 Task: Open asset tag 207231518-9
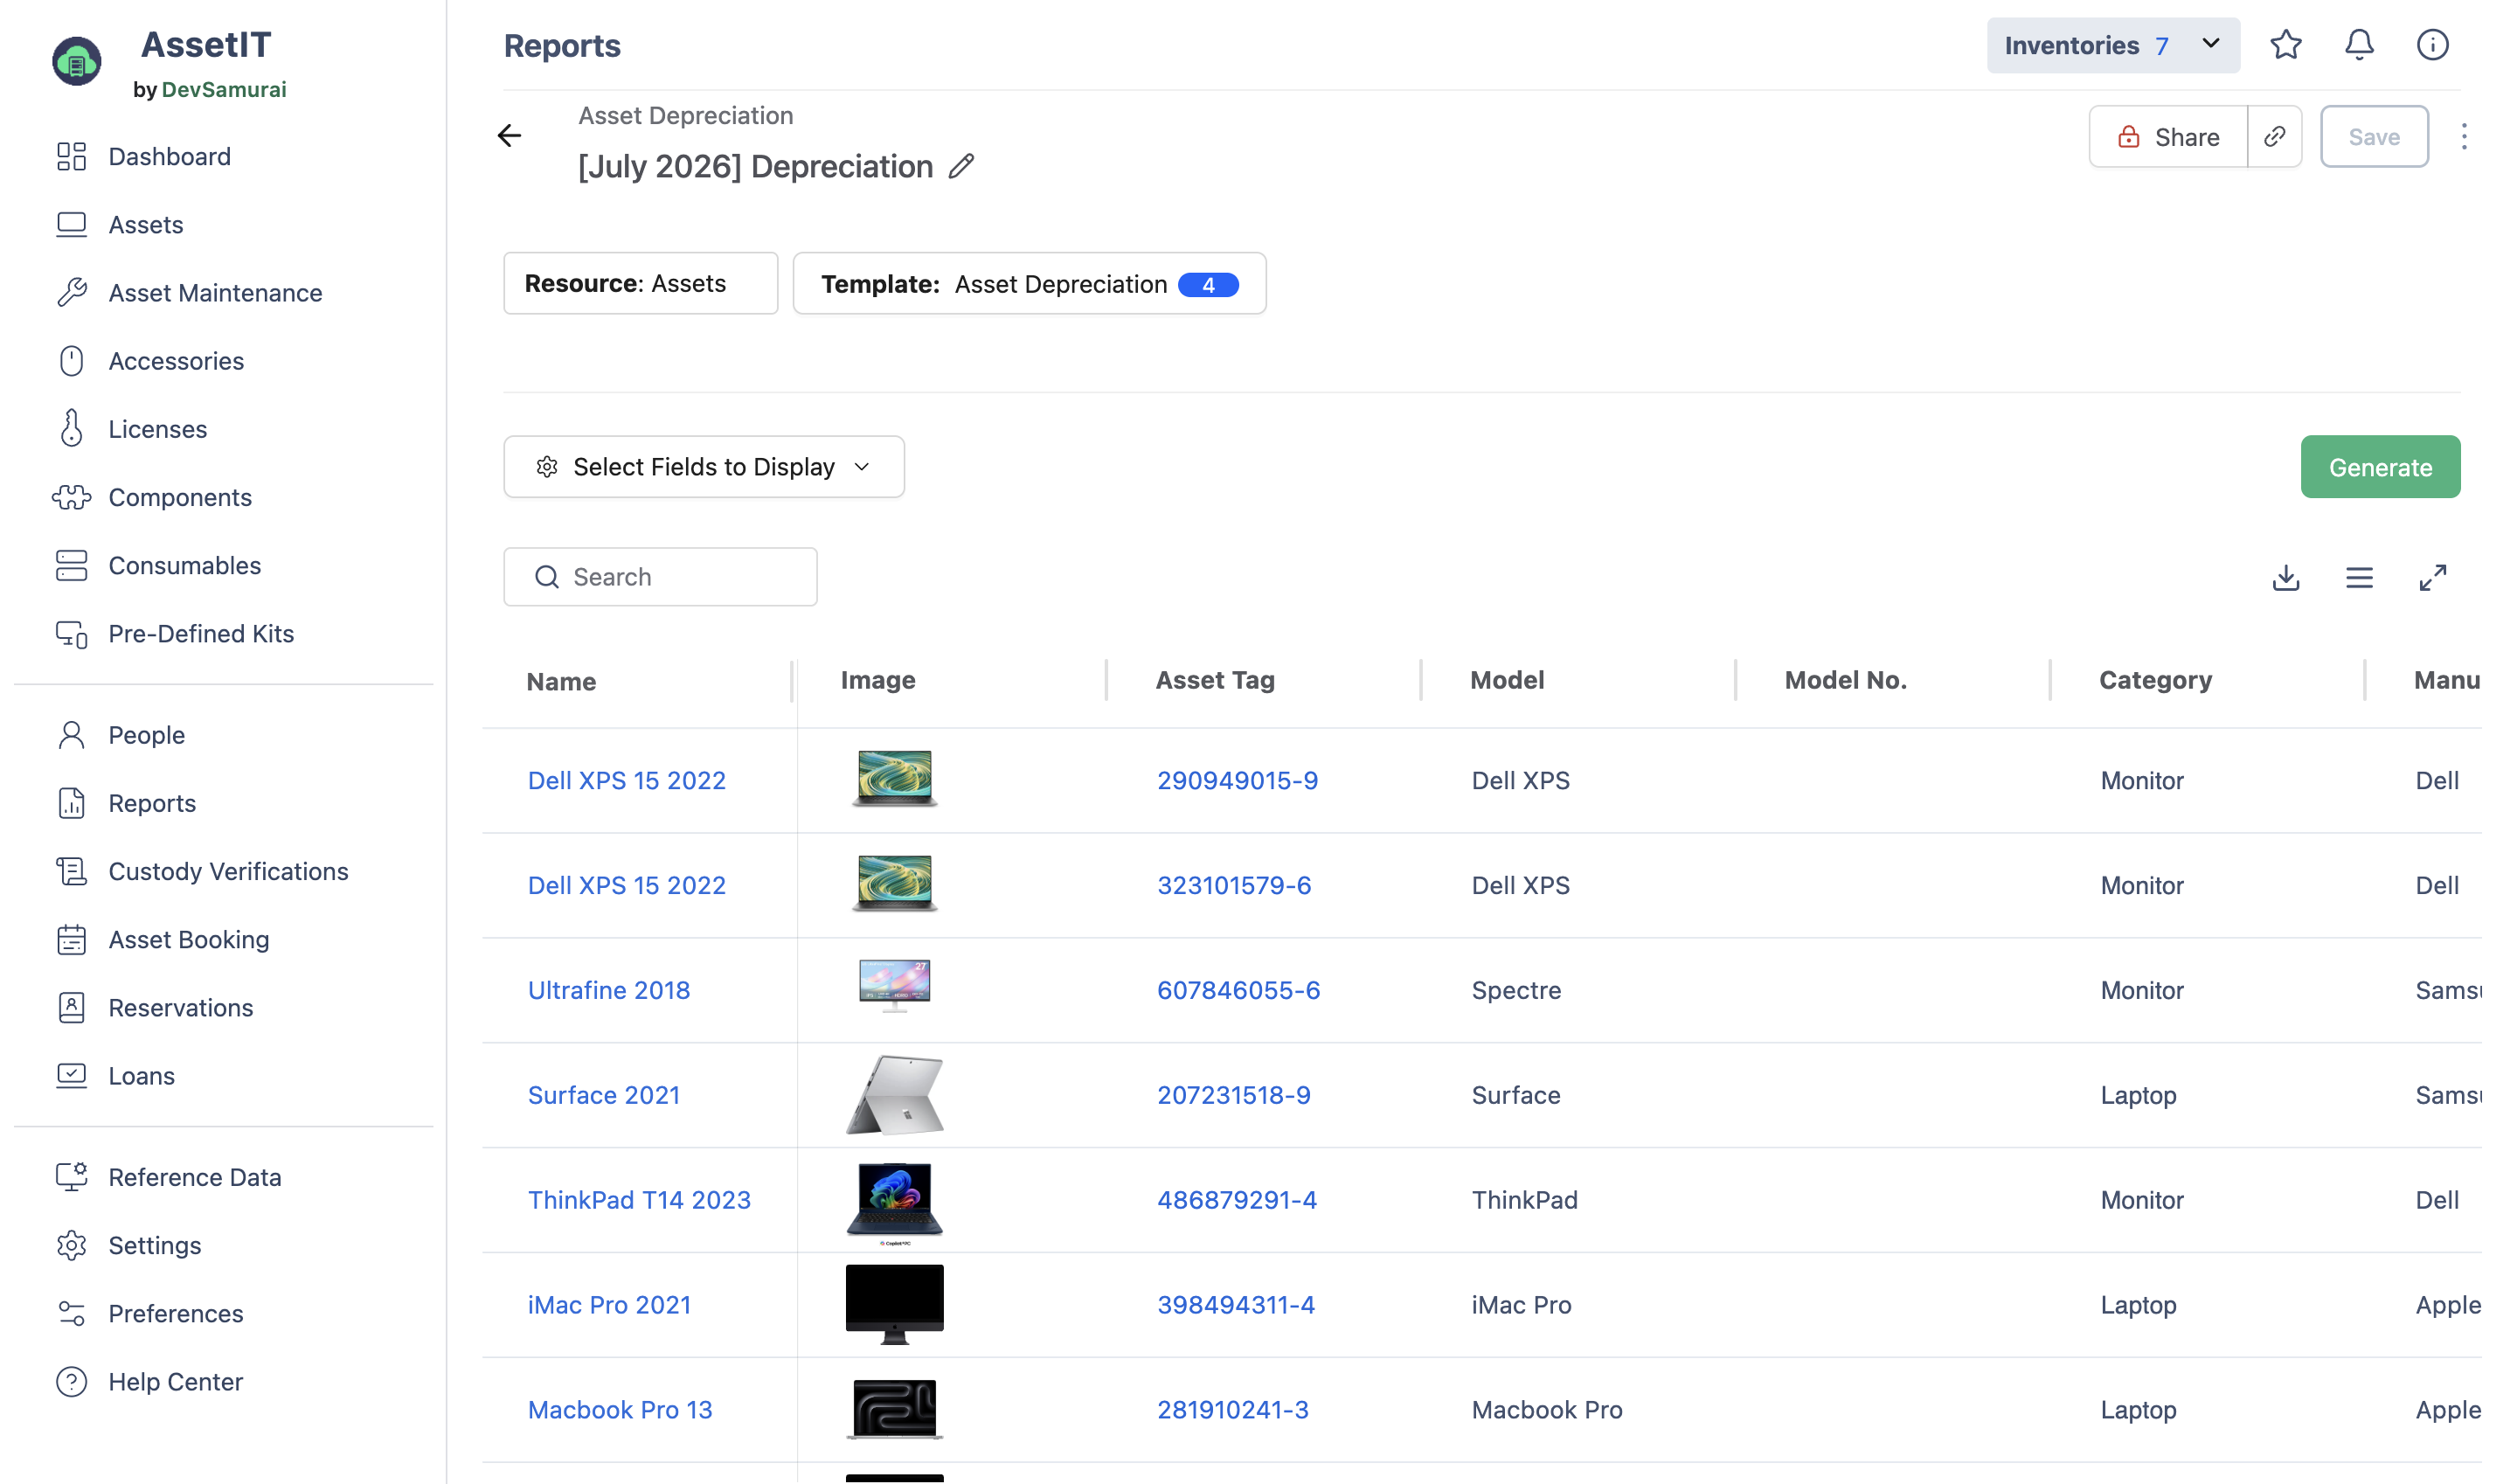[1233, 1095]
